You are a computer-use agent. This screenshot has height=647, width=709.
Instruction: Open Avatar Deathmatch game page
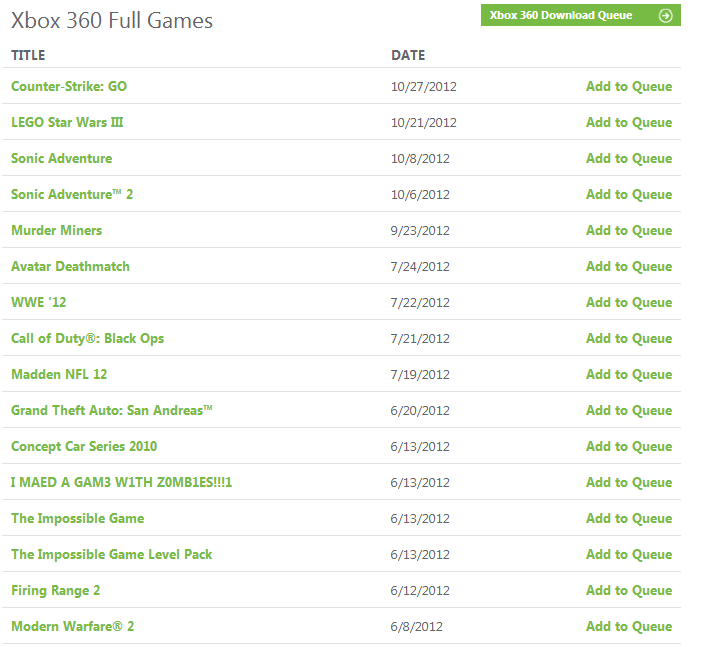[x=71, y=266]
